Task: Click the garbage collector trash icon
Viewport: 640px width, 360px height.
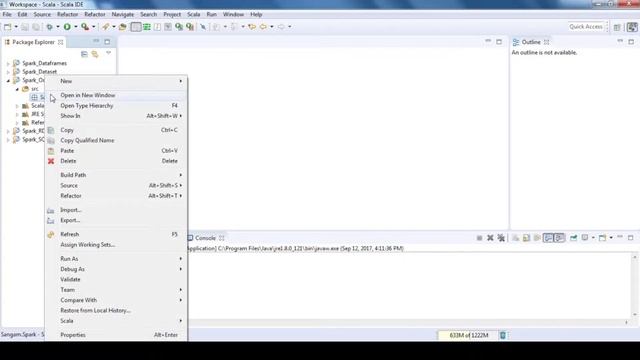Action: 503,336
